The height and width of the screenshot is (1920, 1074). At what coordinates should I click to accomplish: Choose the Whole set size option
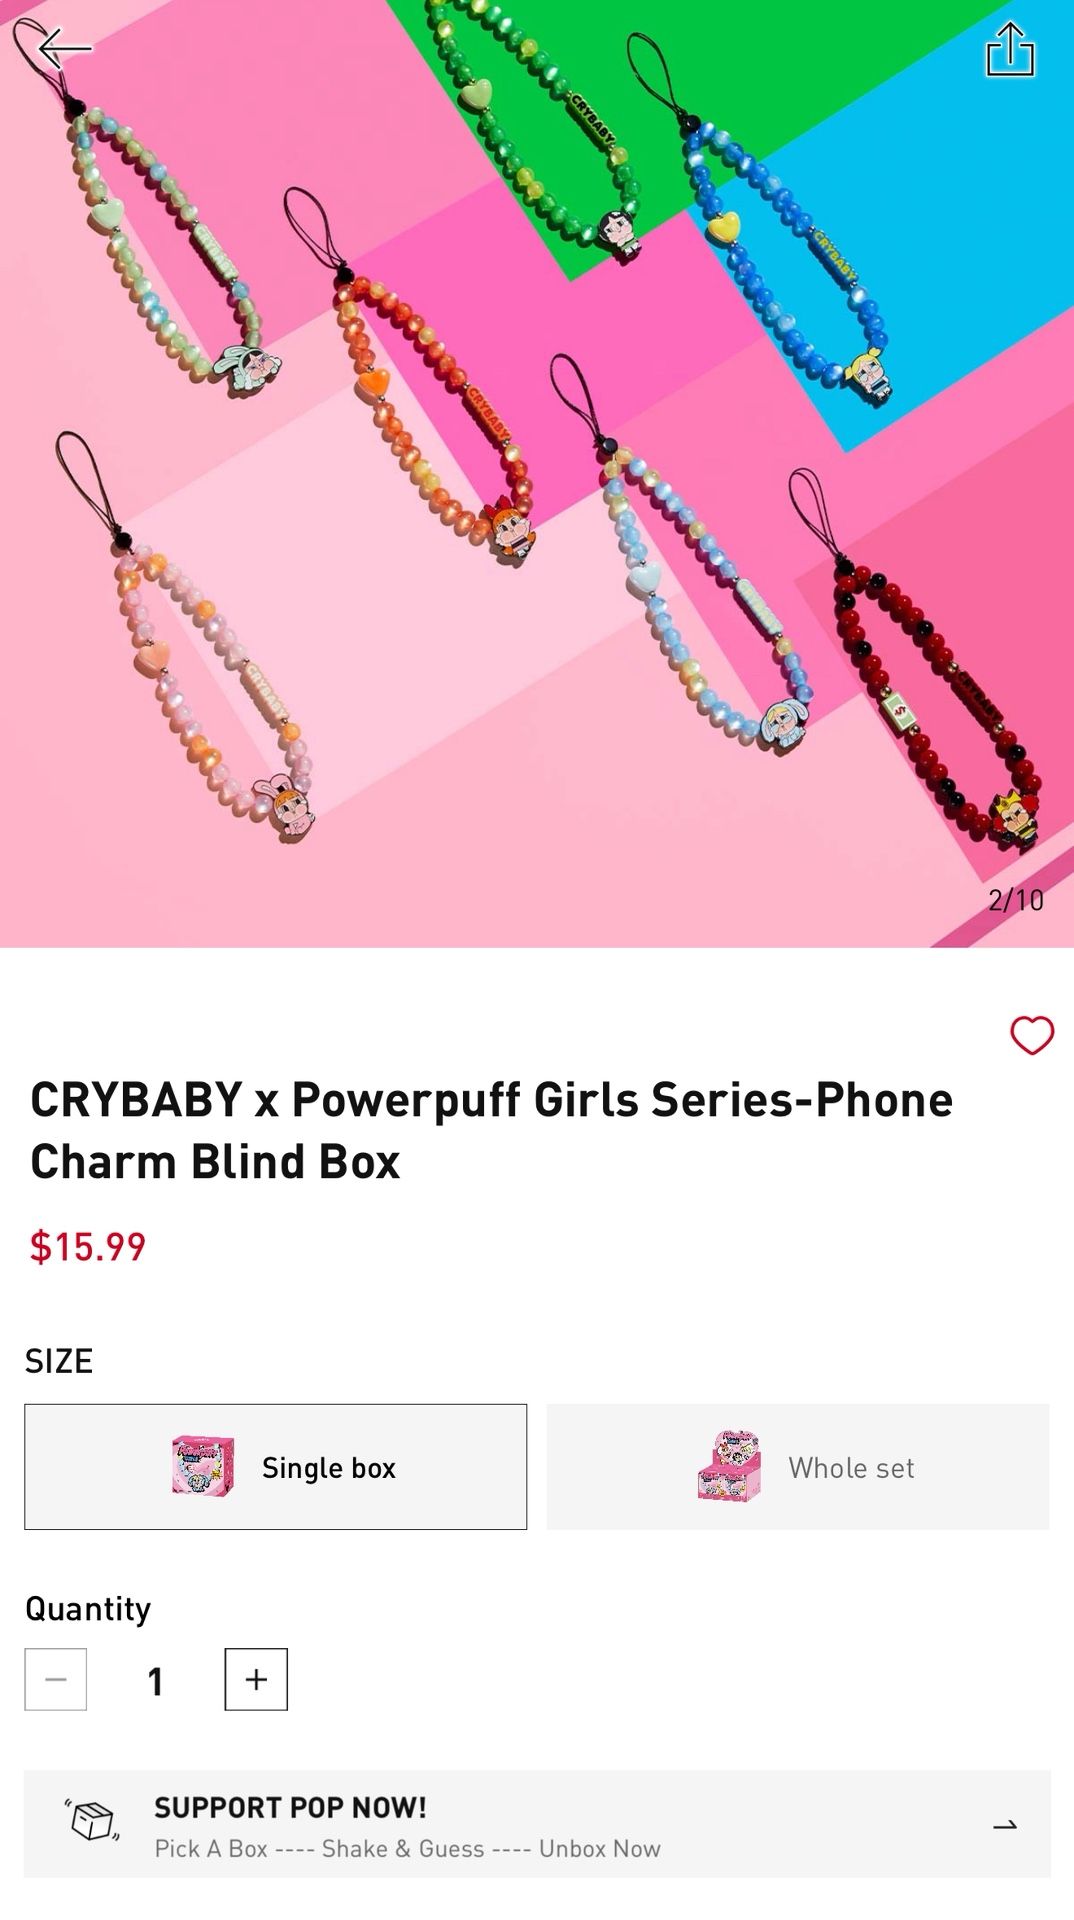click(x=798, y=1467)
